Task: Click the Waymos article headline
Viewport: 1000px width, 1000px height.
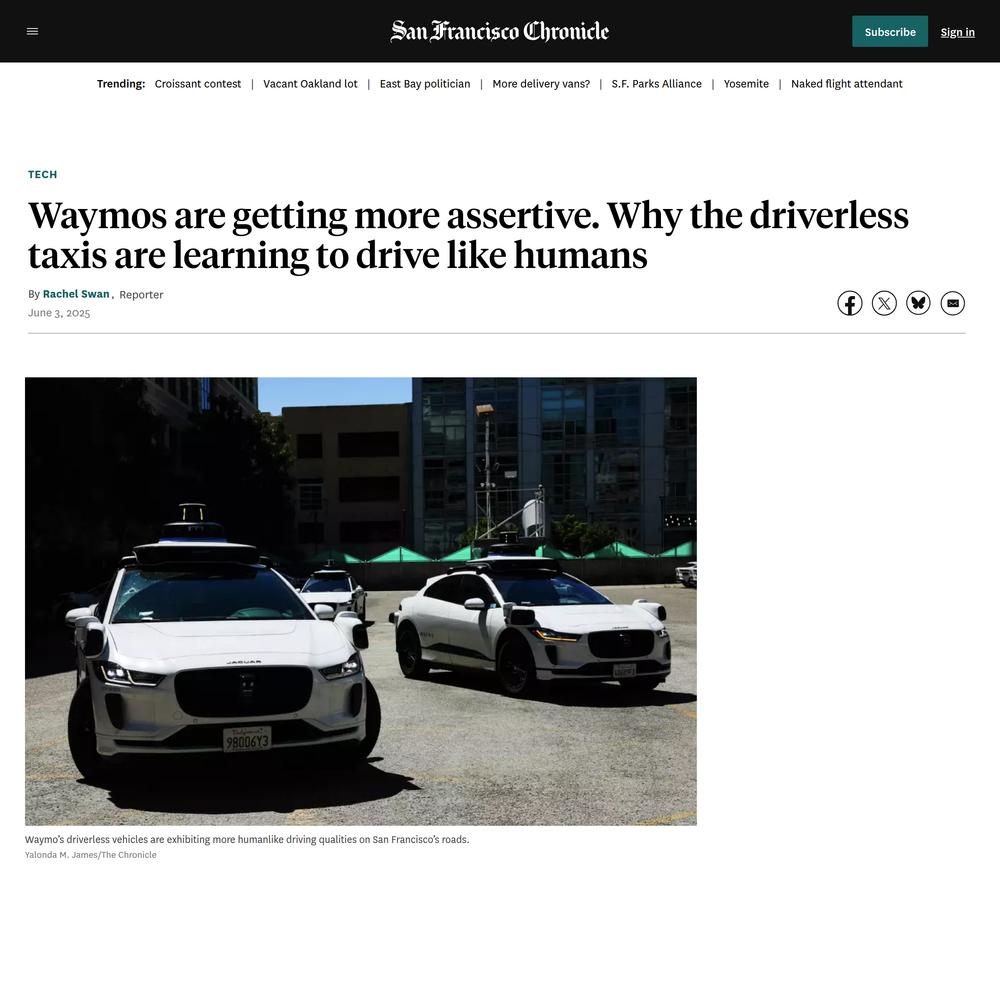Action: tap(468, 235)
